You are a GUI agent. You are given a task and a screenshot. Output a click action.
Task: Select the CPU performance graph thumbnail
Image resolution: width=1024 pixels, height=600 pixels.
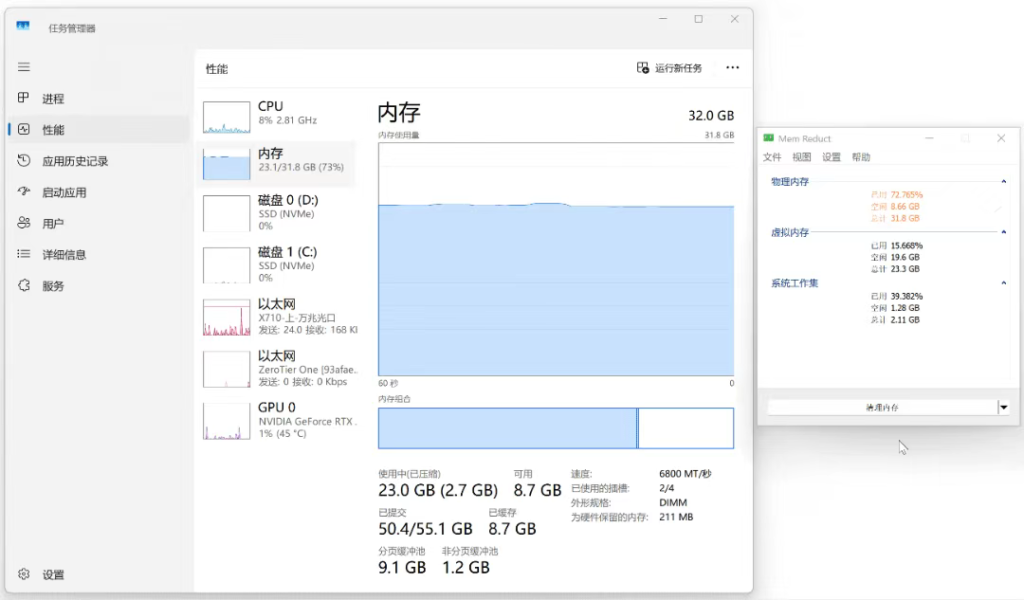point(226,117)
